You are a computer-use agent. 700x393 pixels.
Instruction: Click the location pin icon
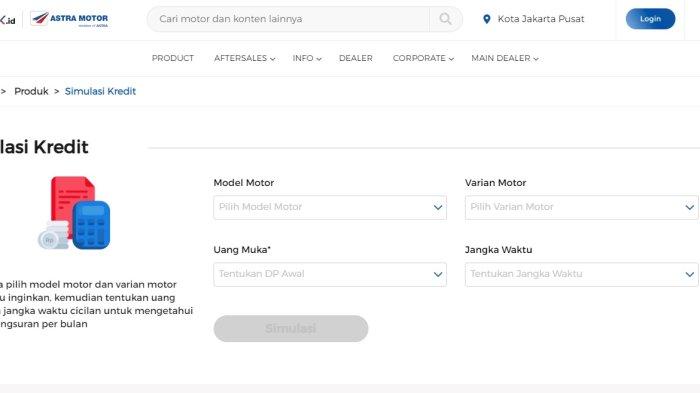(487, 19)
